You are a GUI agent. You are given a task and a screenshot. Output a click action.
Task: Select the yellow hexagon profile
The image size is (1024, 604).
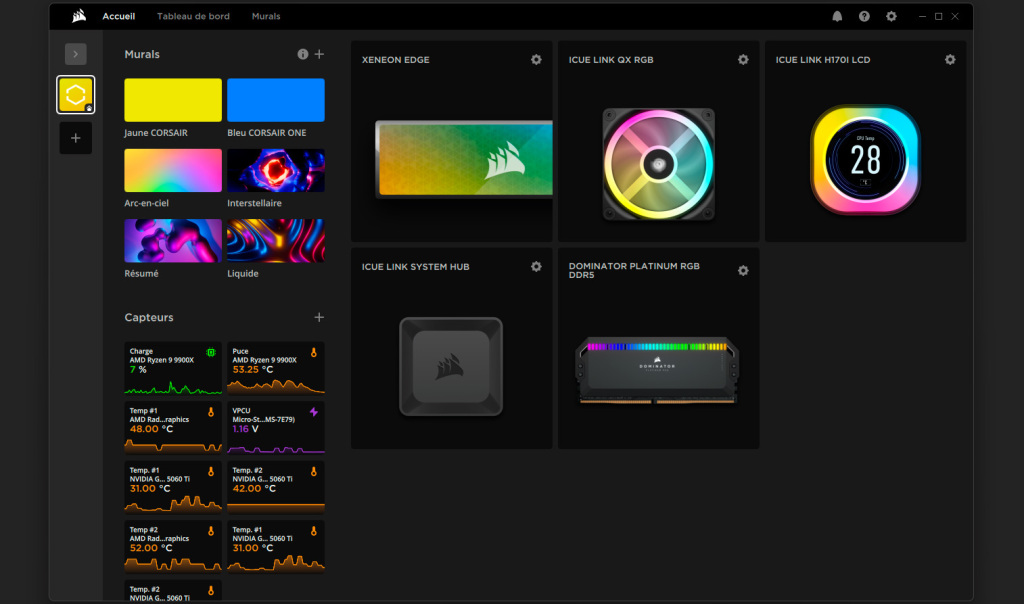click(x=76, y=95)
